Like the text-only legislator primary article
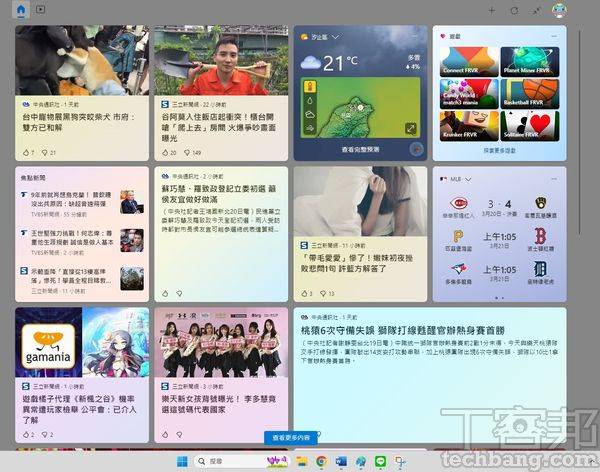 (x=165, y=293)
